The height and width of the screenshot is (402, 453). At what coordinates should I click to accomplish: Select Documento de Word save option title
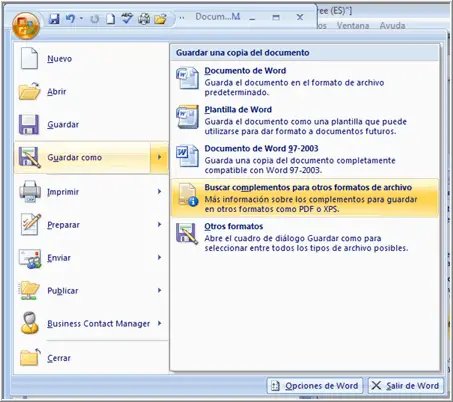[245, 71]
